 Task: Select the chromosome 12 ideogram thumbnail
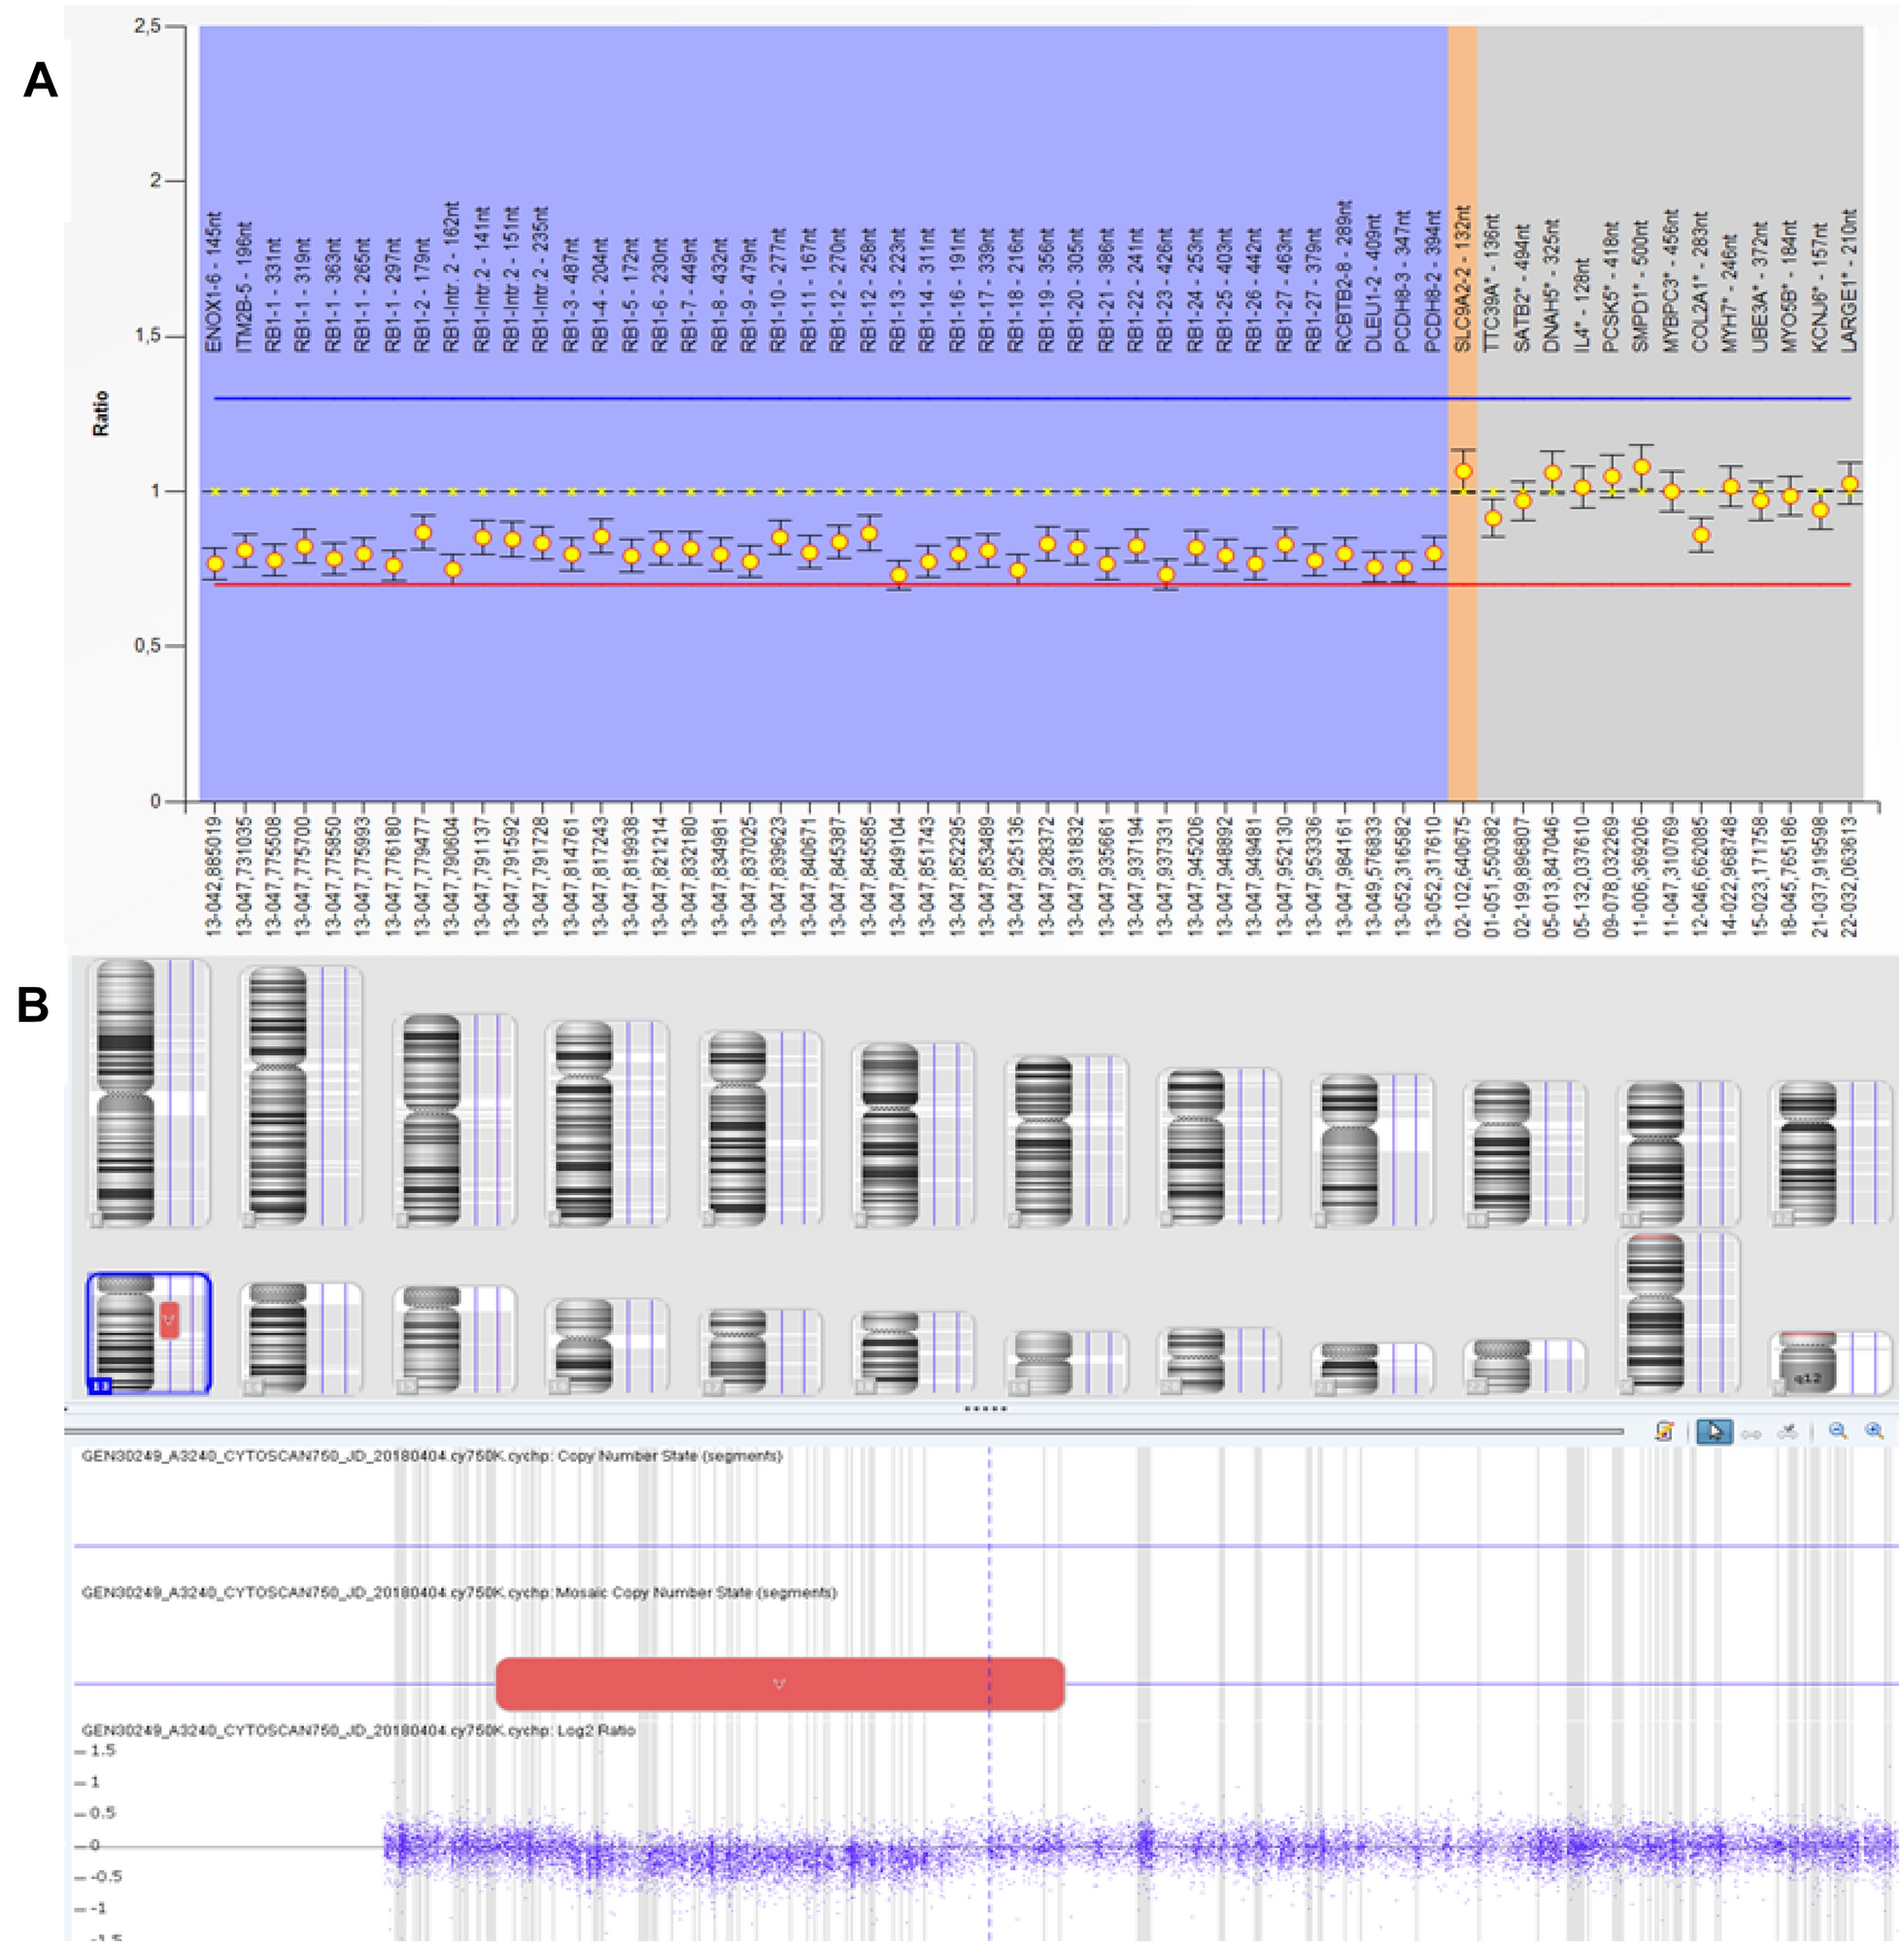click(1831, 1153)
